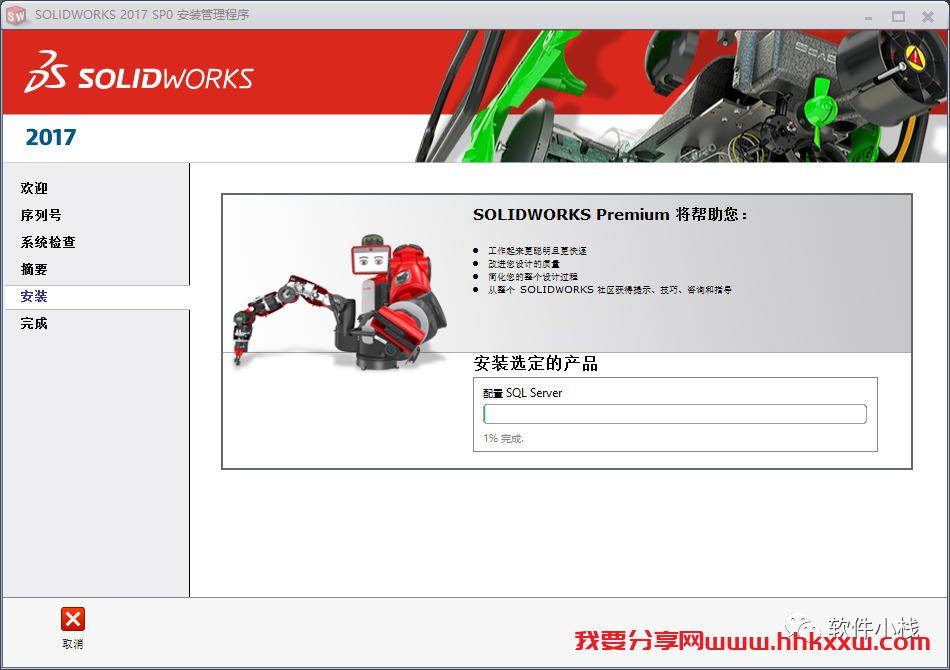Click the '安装选定的产品' heading
Image resolution: width=950 pixels, height=670 pixels.
[x=536, y=363]
